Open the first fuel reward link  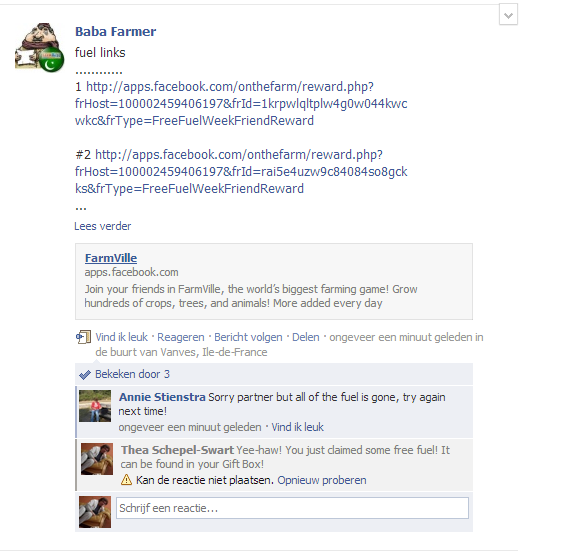pyautogui.click(x=241, y=104)
